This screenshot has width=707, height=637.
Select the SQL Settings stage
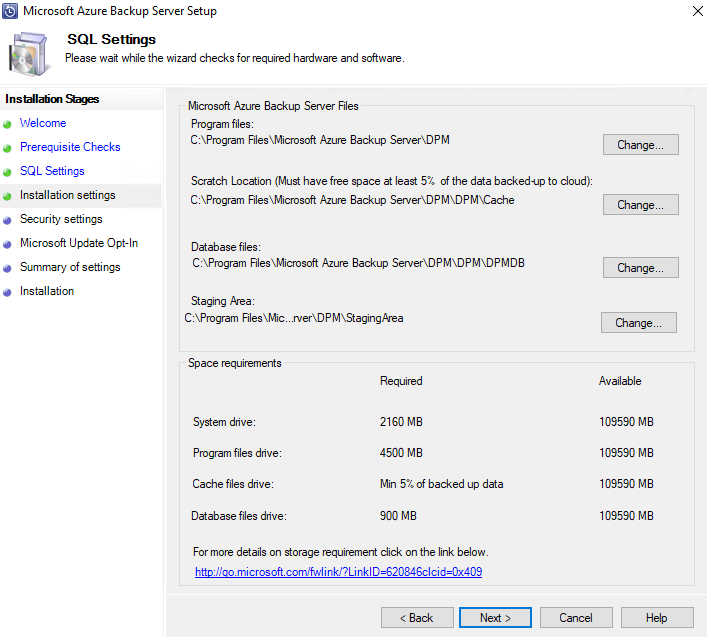[x=52, y=171]
